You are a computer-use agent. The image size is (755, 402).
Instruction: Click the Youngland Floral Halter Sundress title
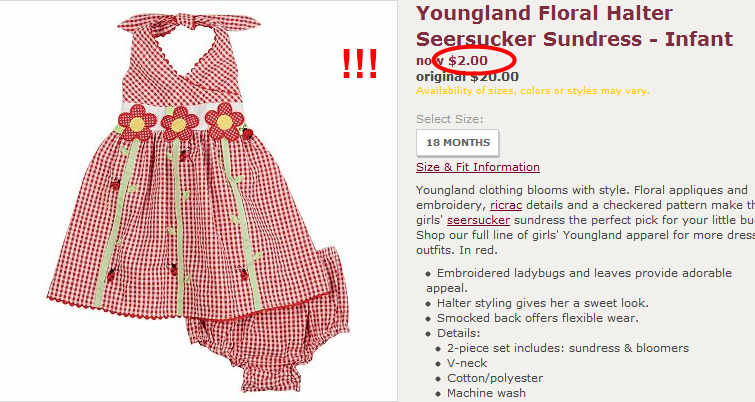(574, 26)
